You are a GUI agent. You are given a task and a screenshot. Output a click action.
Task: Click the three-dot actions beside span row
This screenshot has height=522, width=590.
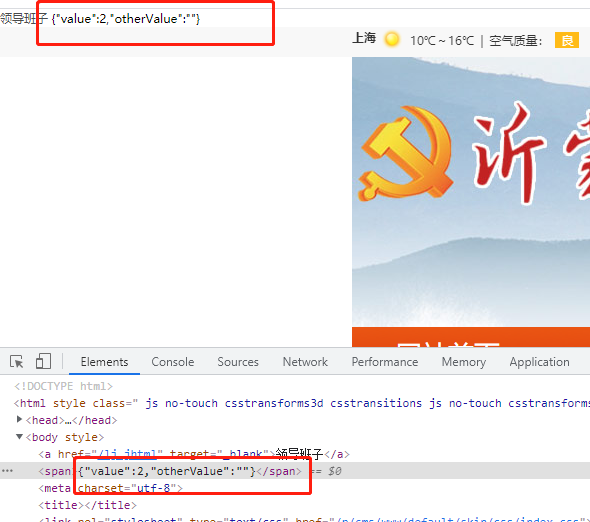click(x=8, y=471)
